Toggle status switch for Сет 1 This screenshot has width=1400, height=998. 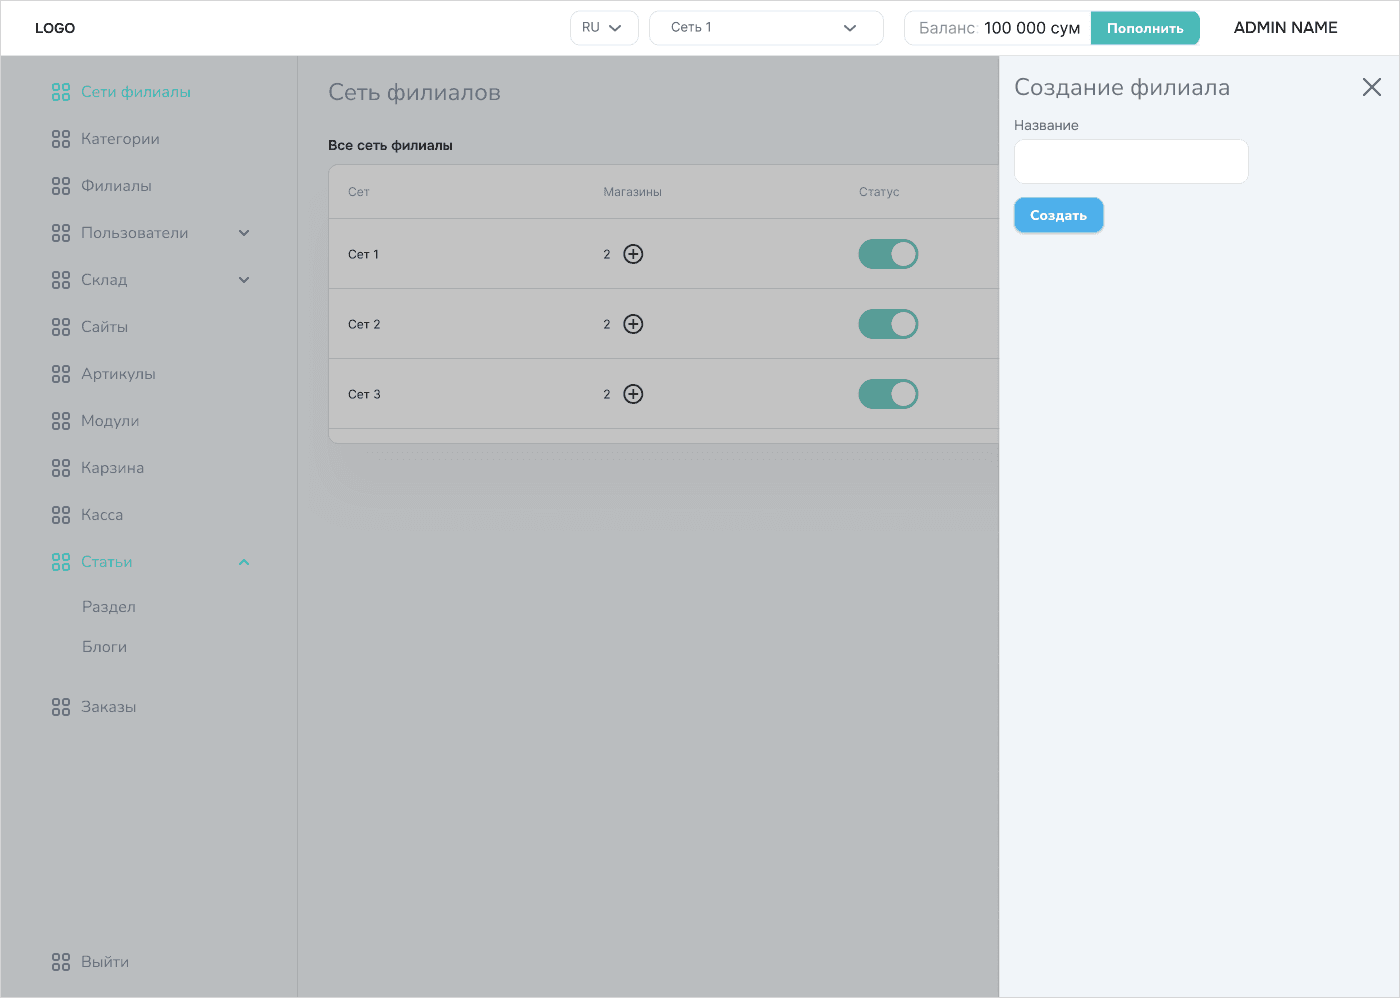tap(888, 254)
